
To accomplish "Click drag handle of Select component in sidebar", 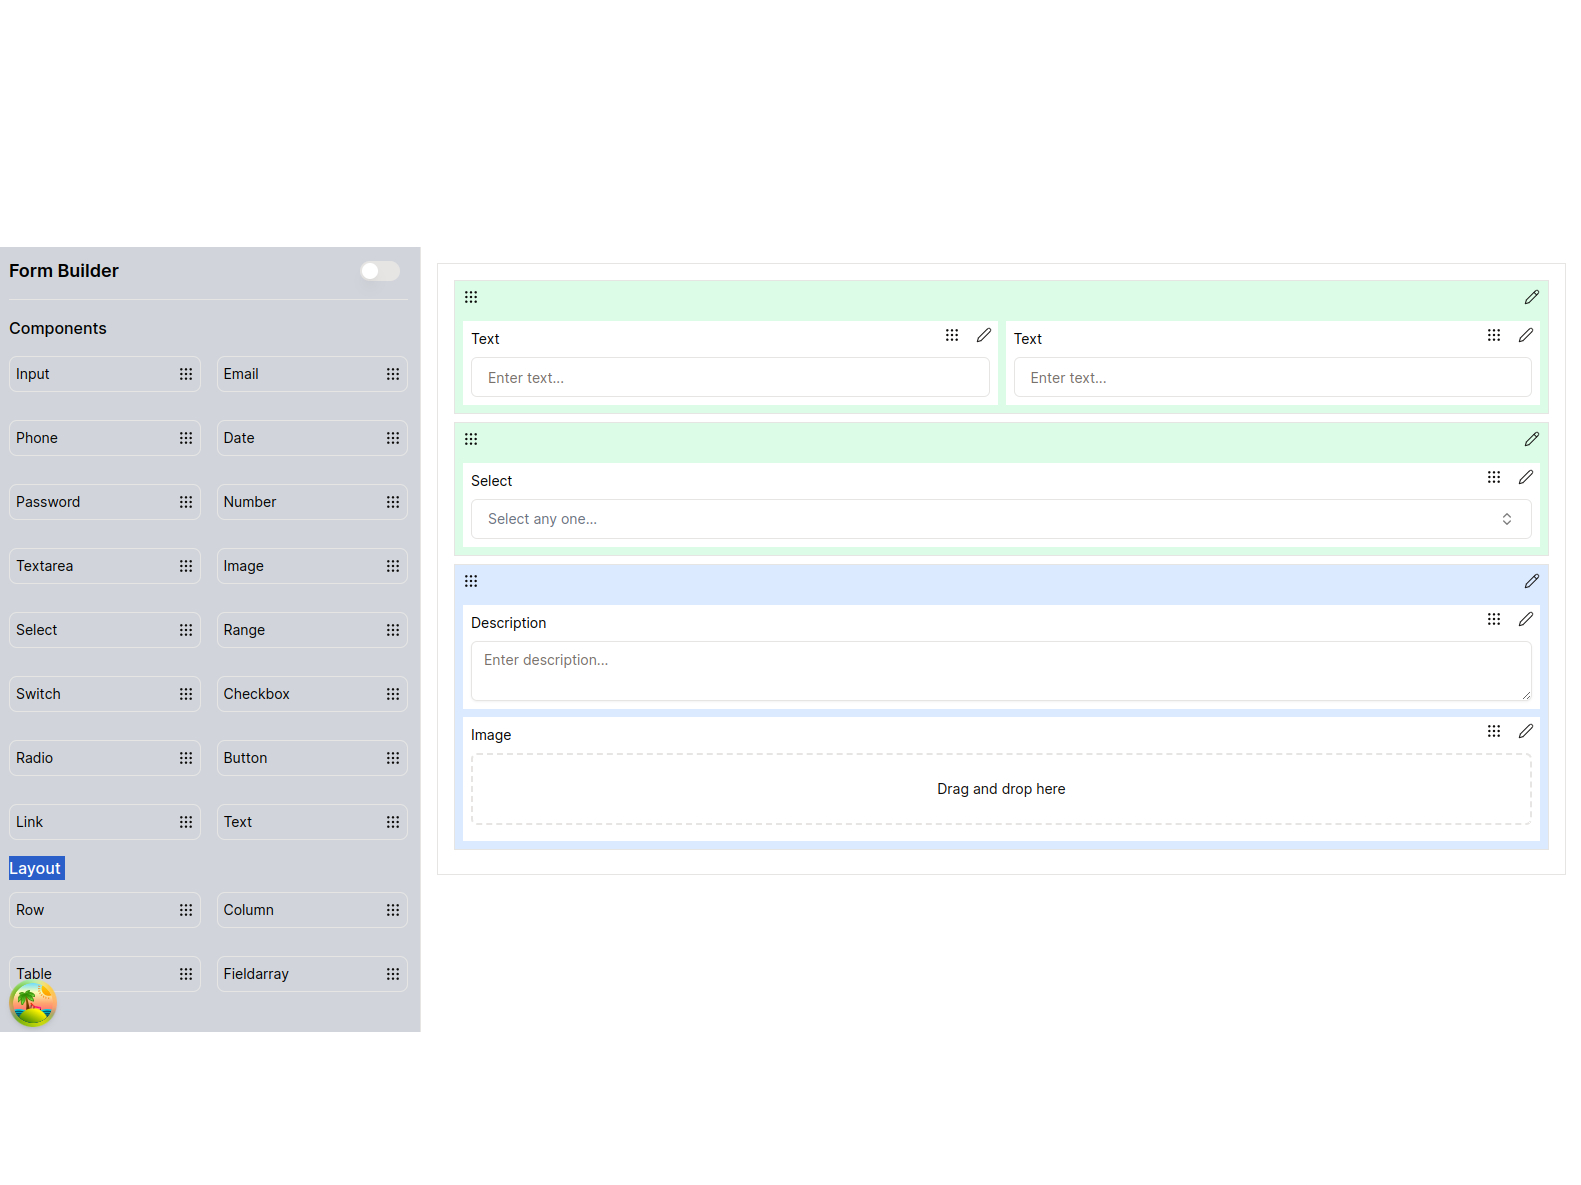I will click(x=186, y=630).
